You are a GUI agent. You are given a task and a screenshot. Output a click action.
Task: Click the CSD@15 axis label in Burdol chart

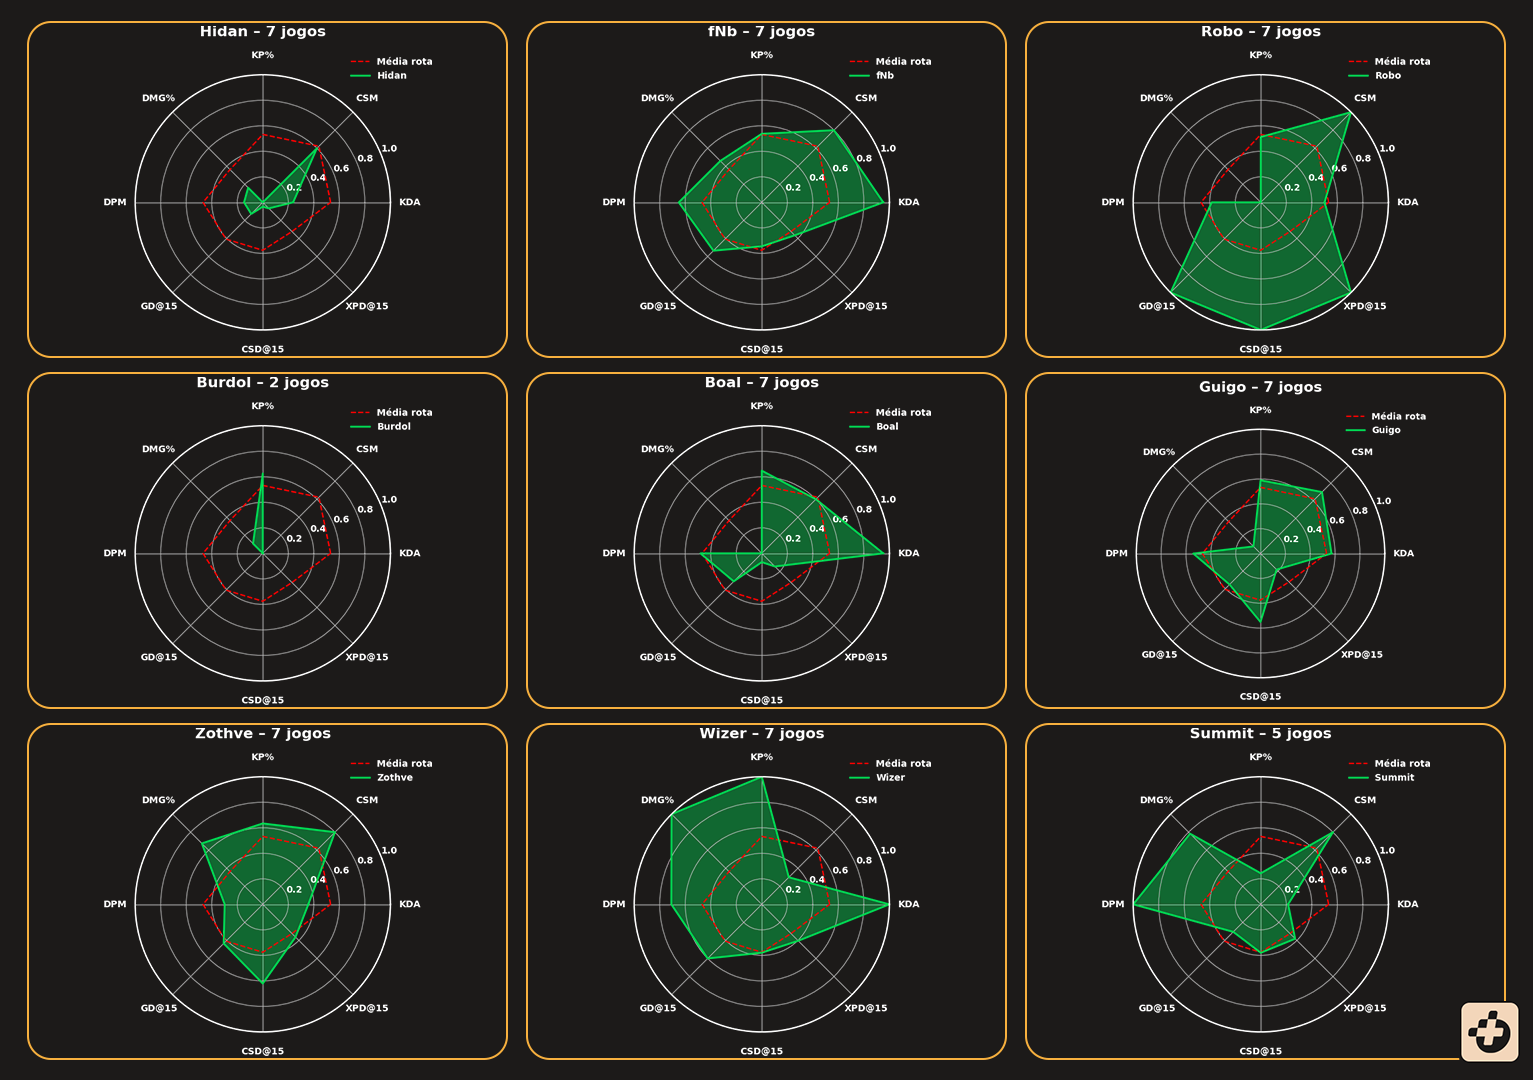[x=262, y=701]
